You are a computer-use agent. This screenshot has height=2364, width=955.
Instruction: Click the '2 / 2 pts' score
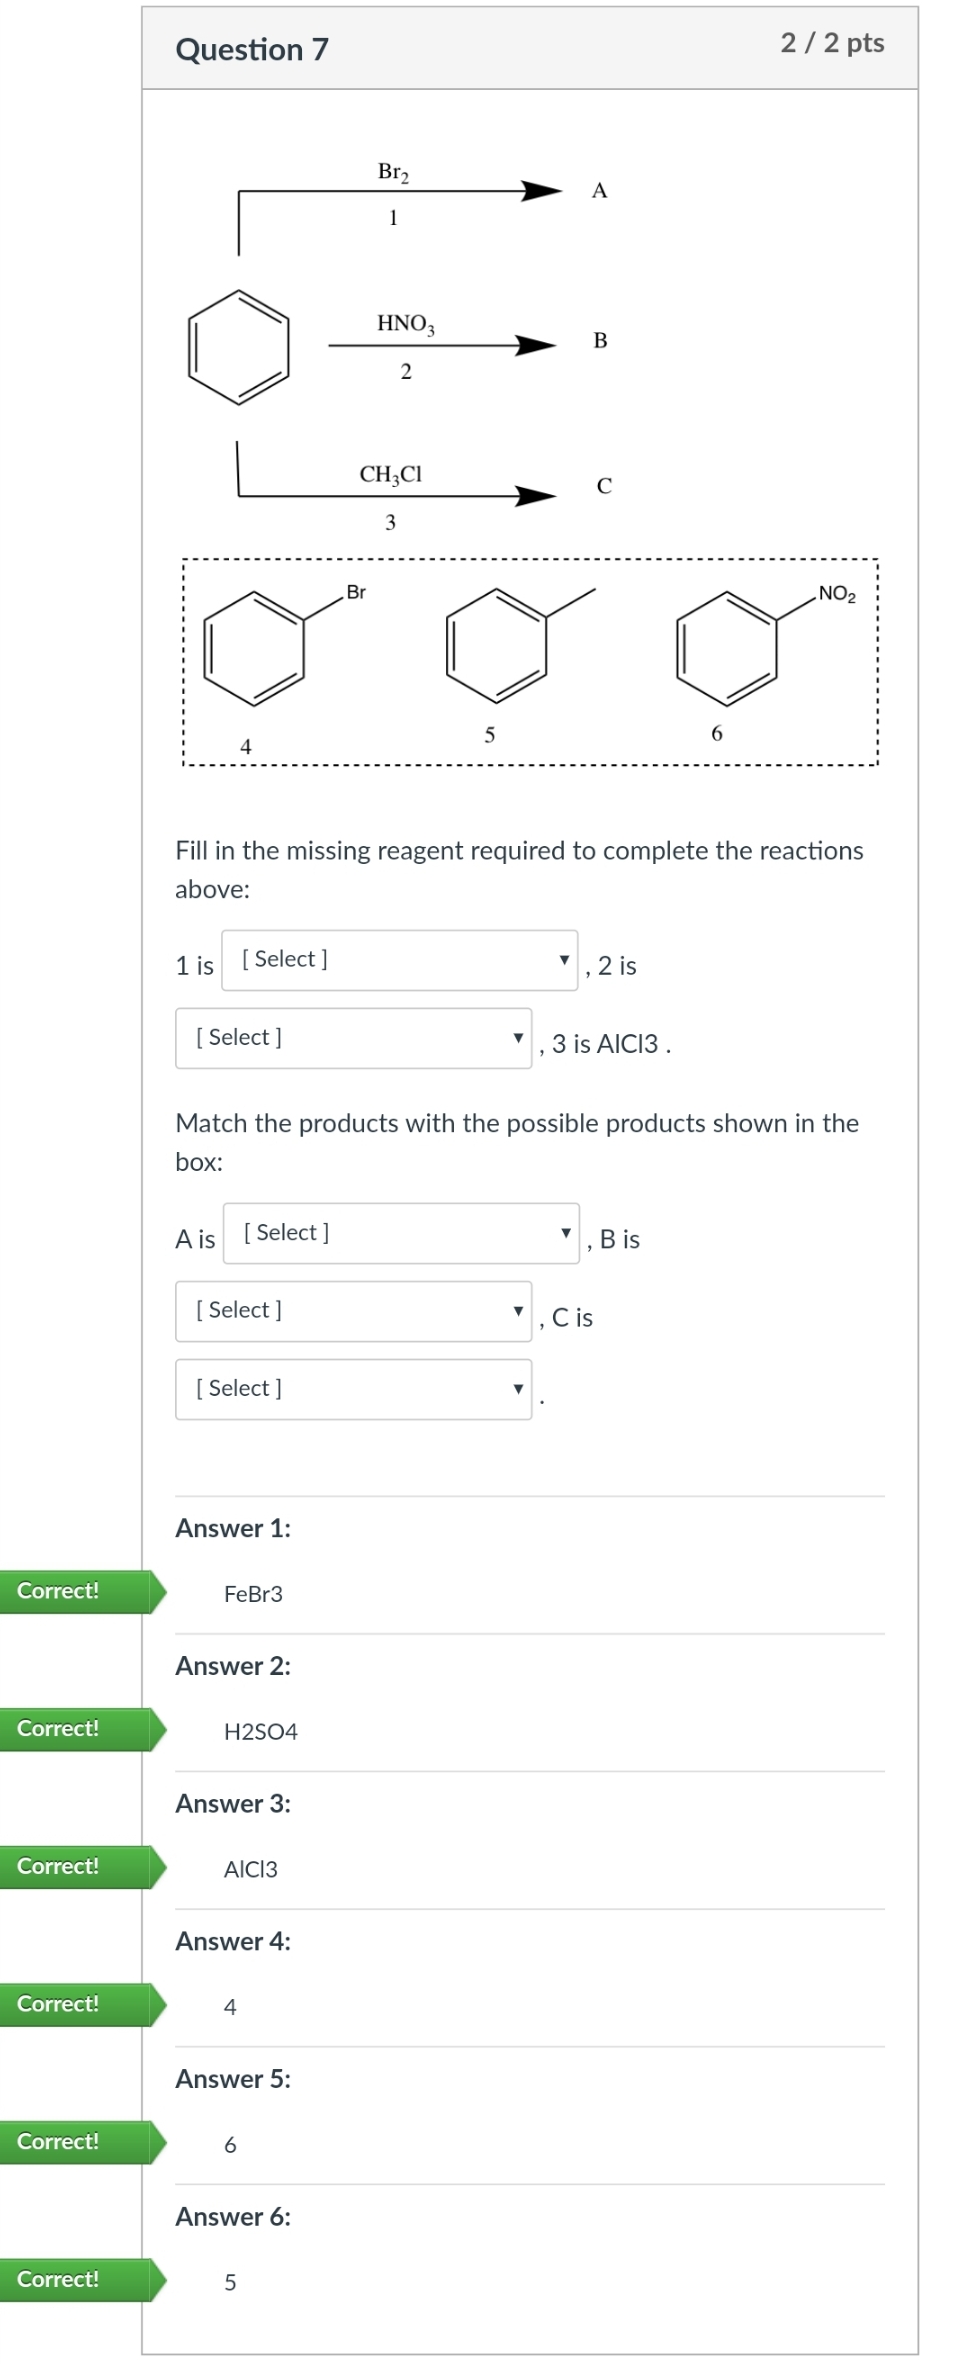coord(832,43)
